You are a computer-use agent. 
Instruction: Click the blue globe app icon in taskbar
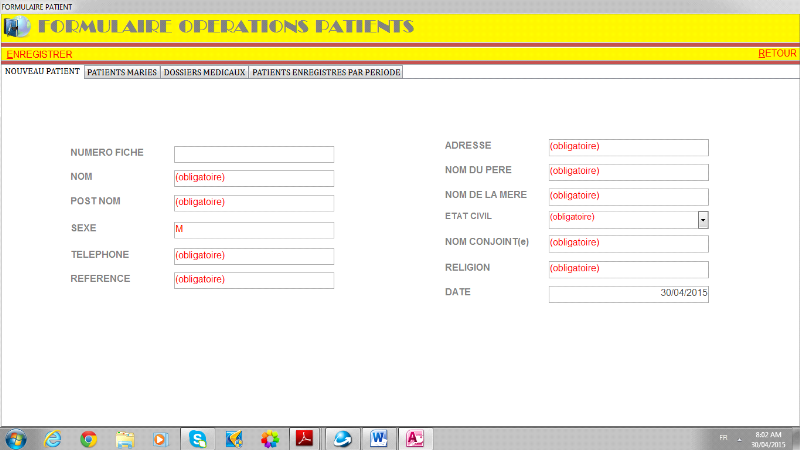pyautogui.click(x=342, y=439)
